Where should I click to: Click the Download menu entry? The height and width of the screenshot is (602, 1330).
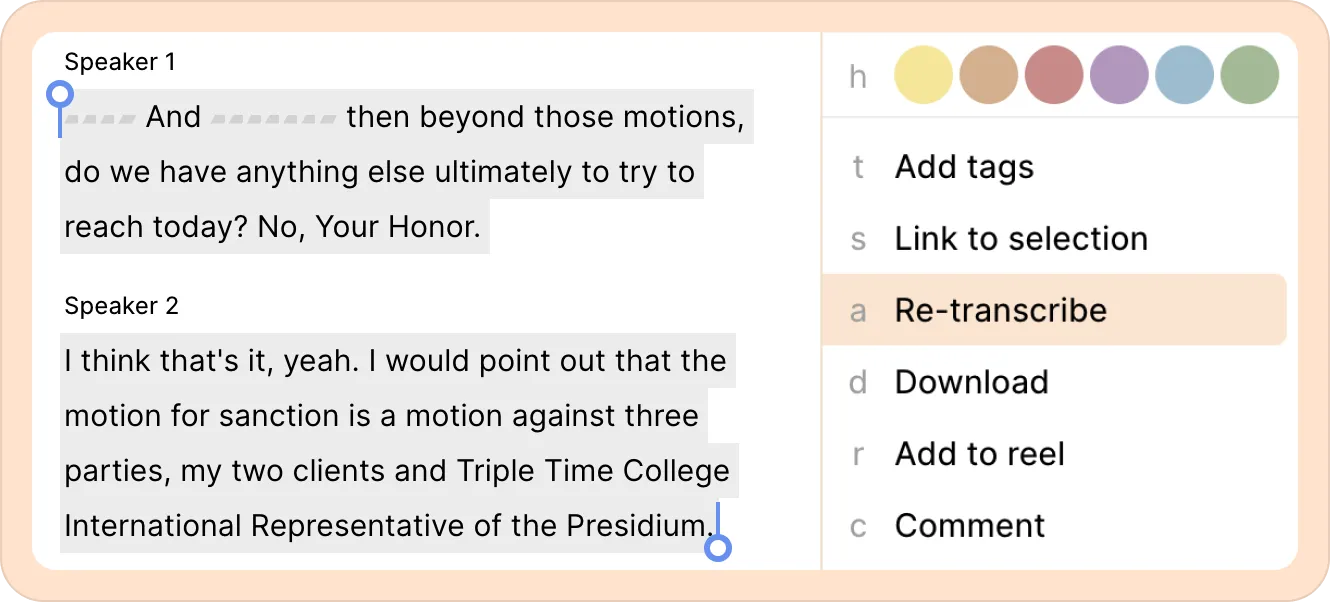(x=971, y=382)
